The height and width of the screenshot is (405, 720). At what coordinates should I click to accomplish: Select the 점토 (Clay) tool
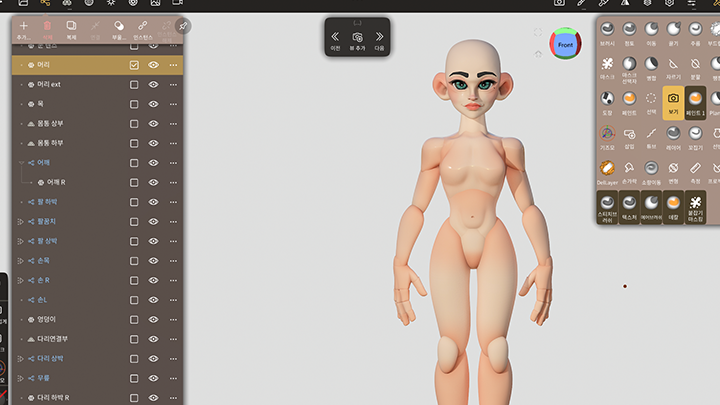tap(629, 34)
